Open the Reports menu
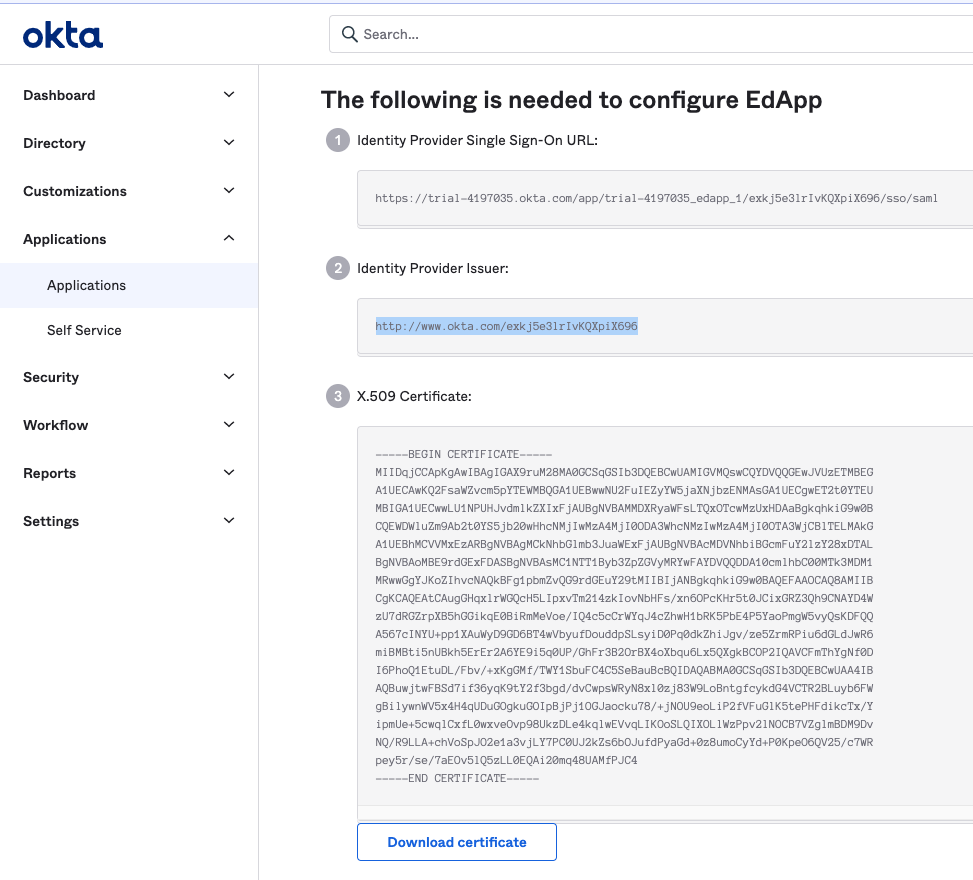The width and height of the screenshot is (973, 880). [x=49, y=473]
